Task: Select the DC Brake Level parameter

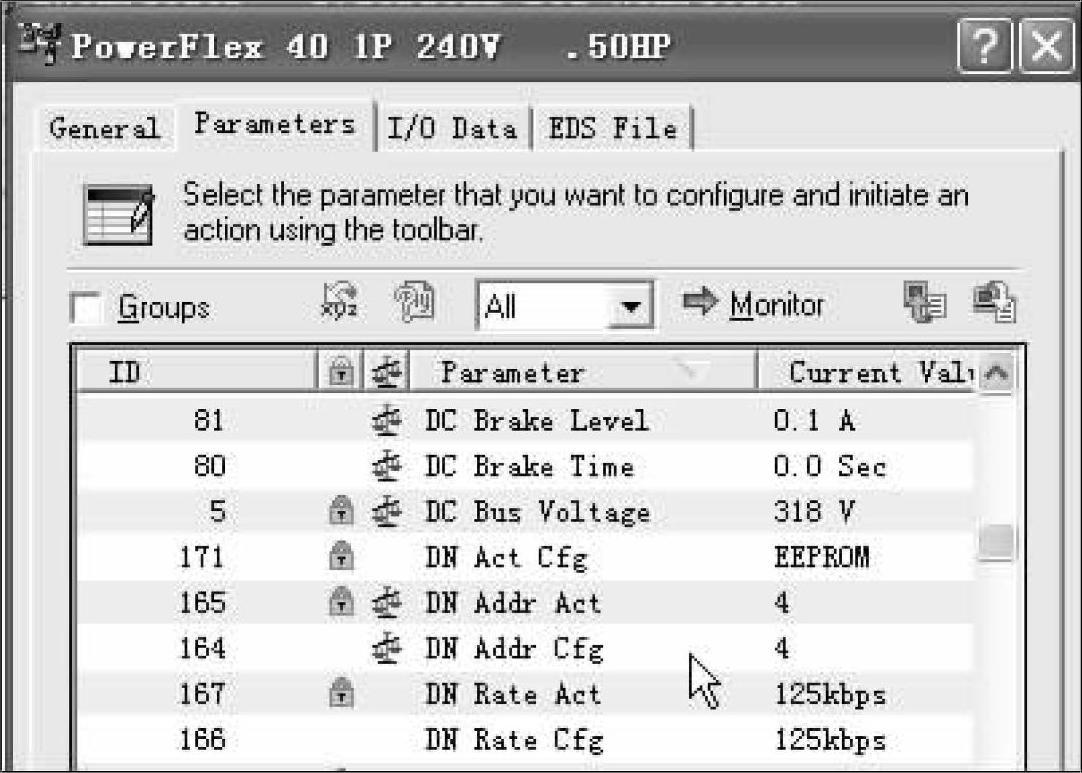Action: point(537,420)
